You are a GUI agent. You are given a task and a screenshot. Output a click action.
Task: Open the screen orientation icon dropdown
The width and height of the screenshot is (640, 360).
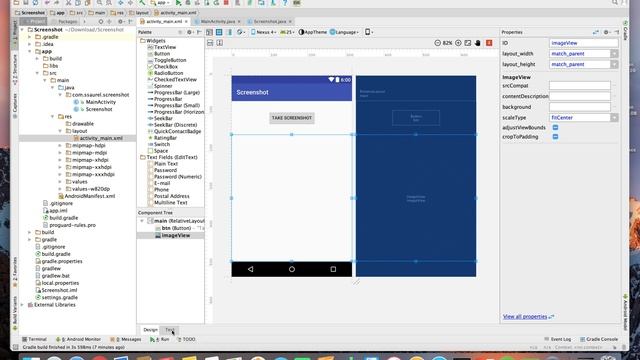[240, 32]
